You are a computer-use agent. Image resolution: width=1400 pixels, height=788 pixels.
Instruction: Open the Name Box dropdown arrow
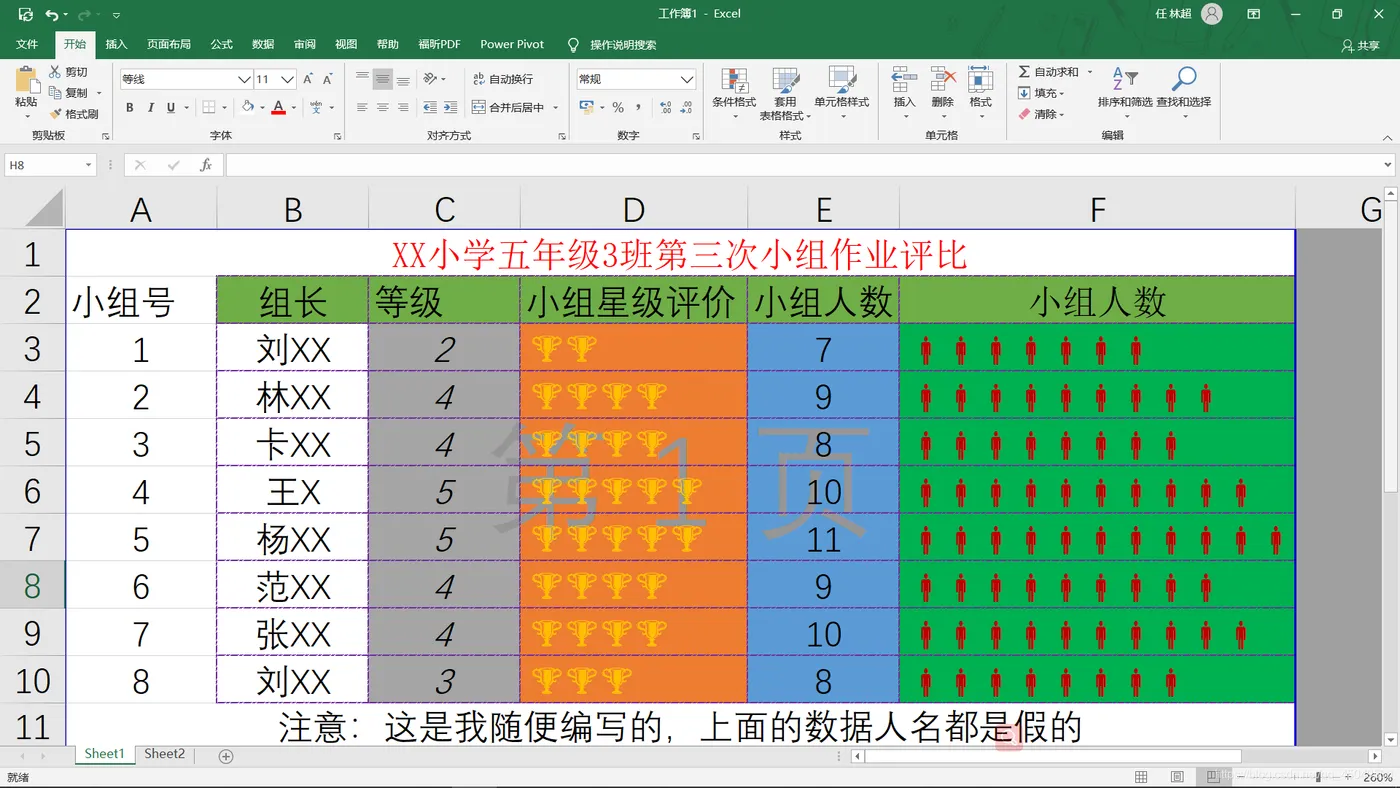tap(88, 165)
